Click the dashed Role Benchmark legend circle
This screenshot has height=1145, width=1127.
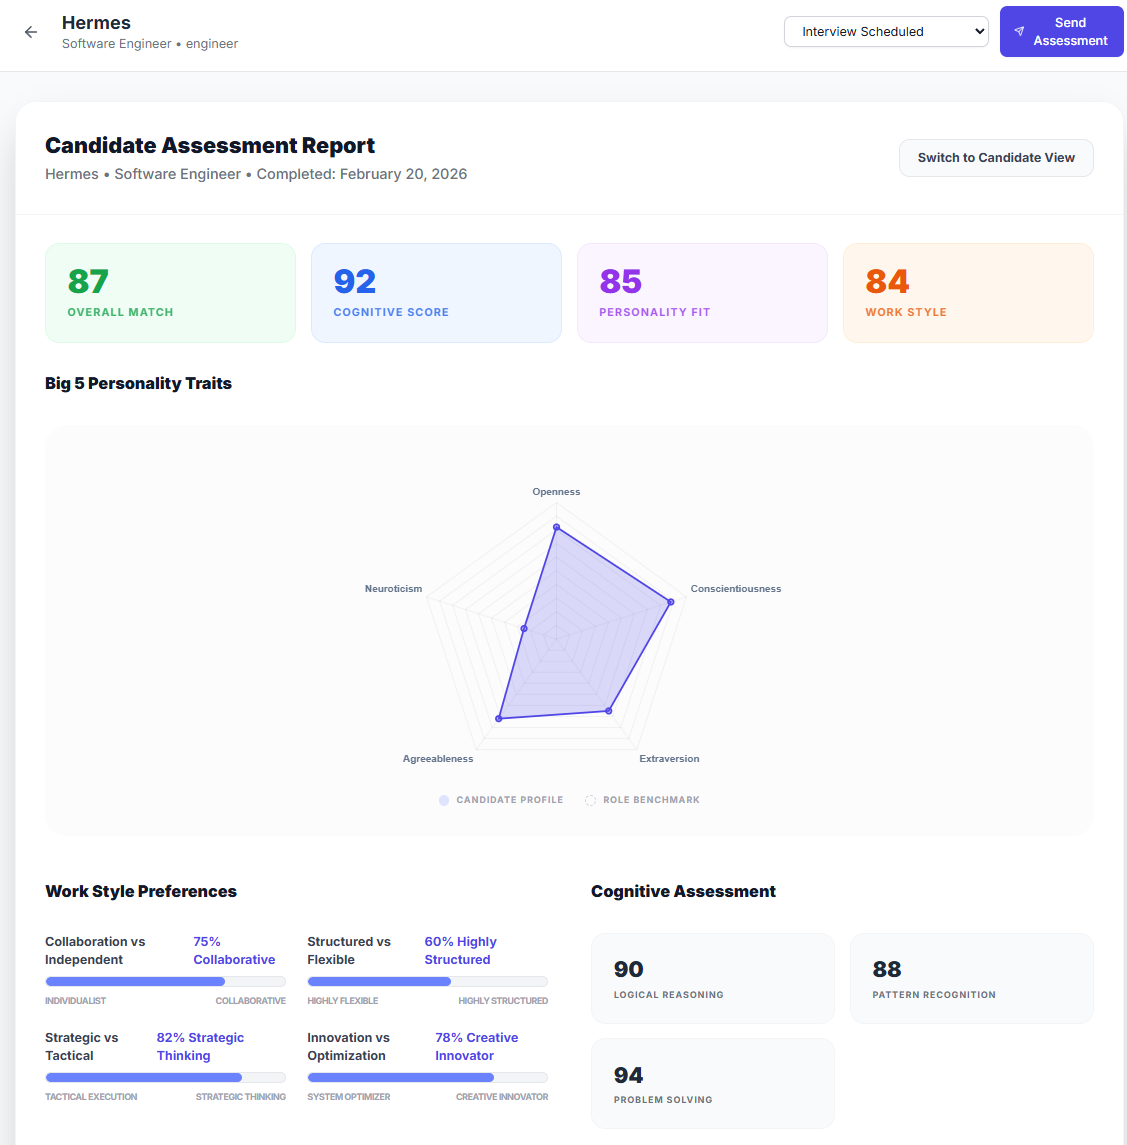[589, 799]
